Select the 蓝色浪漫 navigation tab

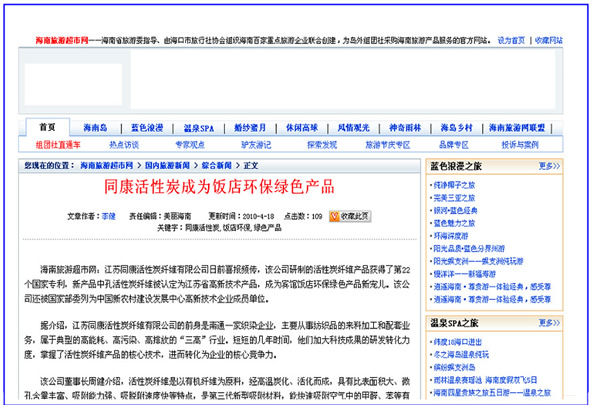tap(146, 128)
